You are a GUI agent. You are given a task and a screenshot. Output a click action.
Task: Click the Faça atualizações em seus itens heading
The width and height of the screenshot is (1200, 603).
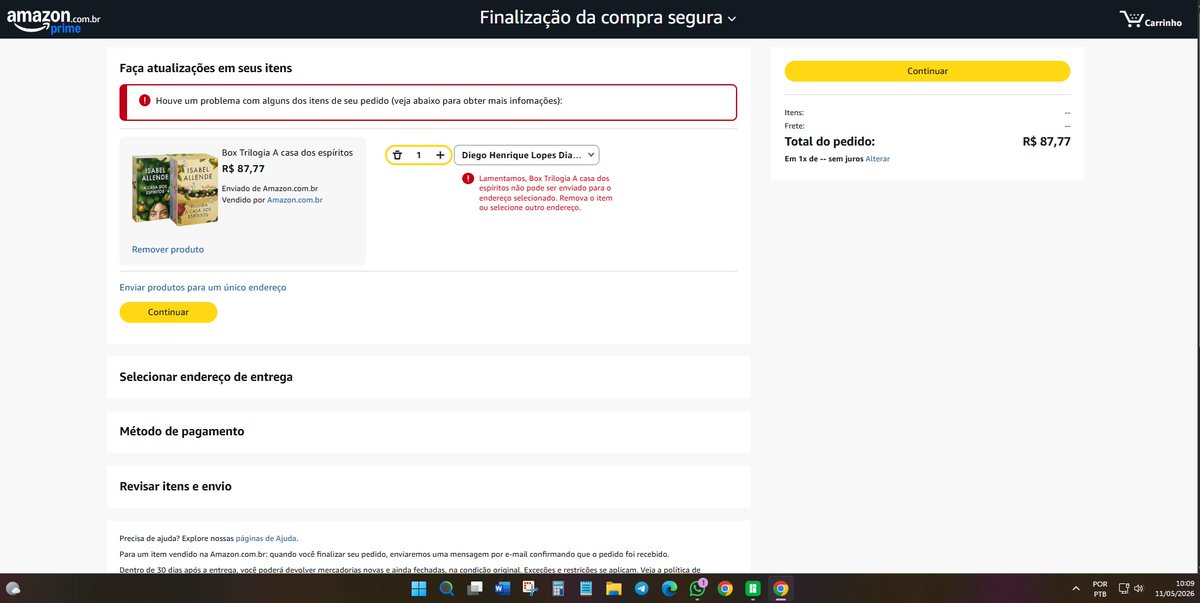tap(205, 68)
